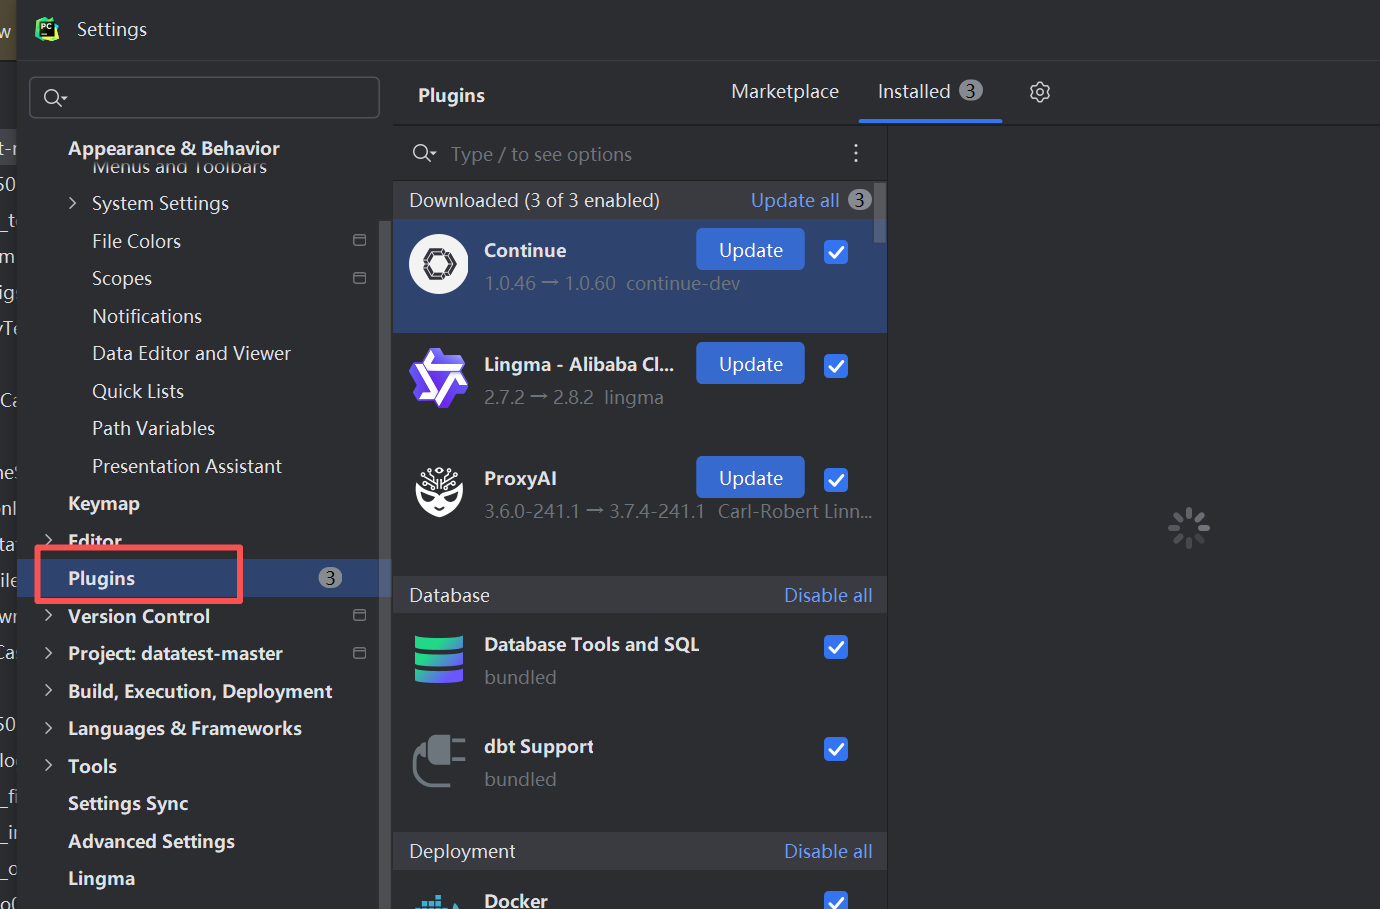Toggle the ProxyAI plugin checkbox
This screenshot has height=909, width=1380.
(836, 480)
